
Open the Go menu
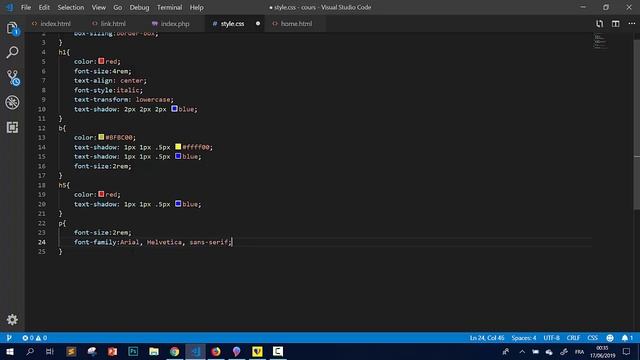(118, 7)
